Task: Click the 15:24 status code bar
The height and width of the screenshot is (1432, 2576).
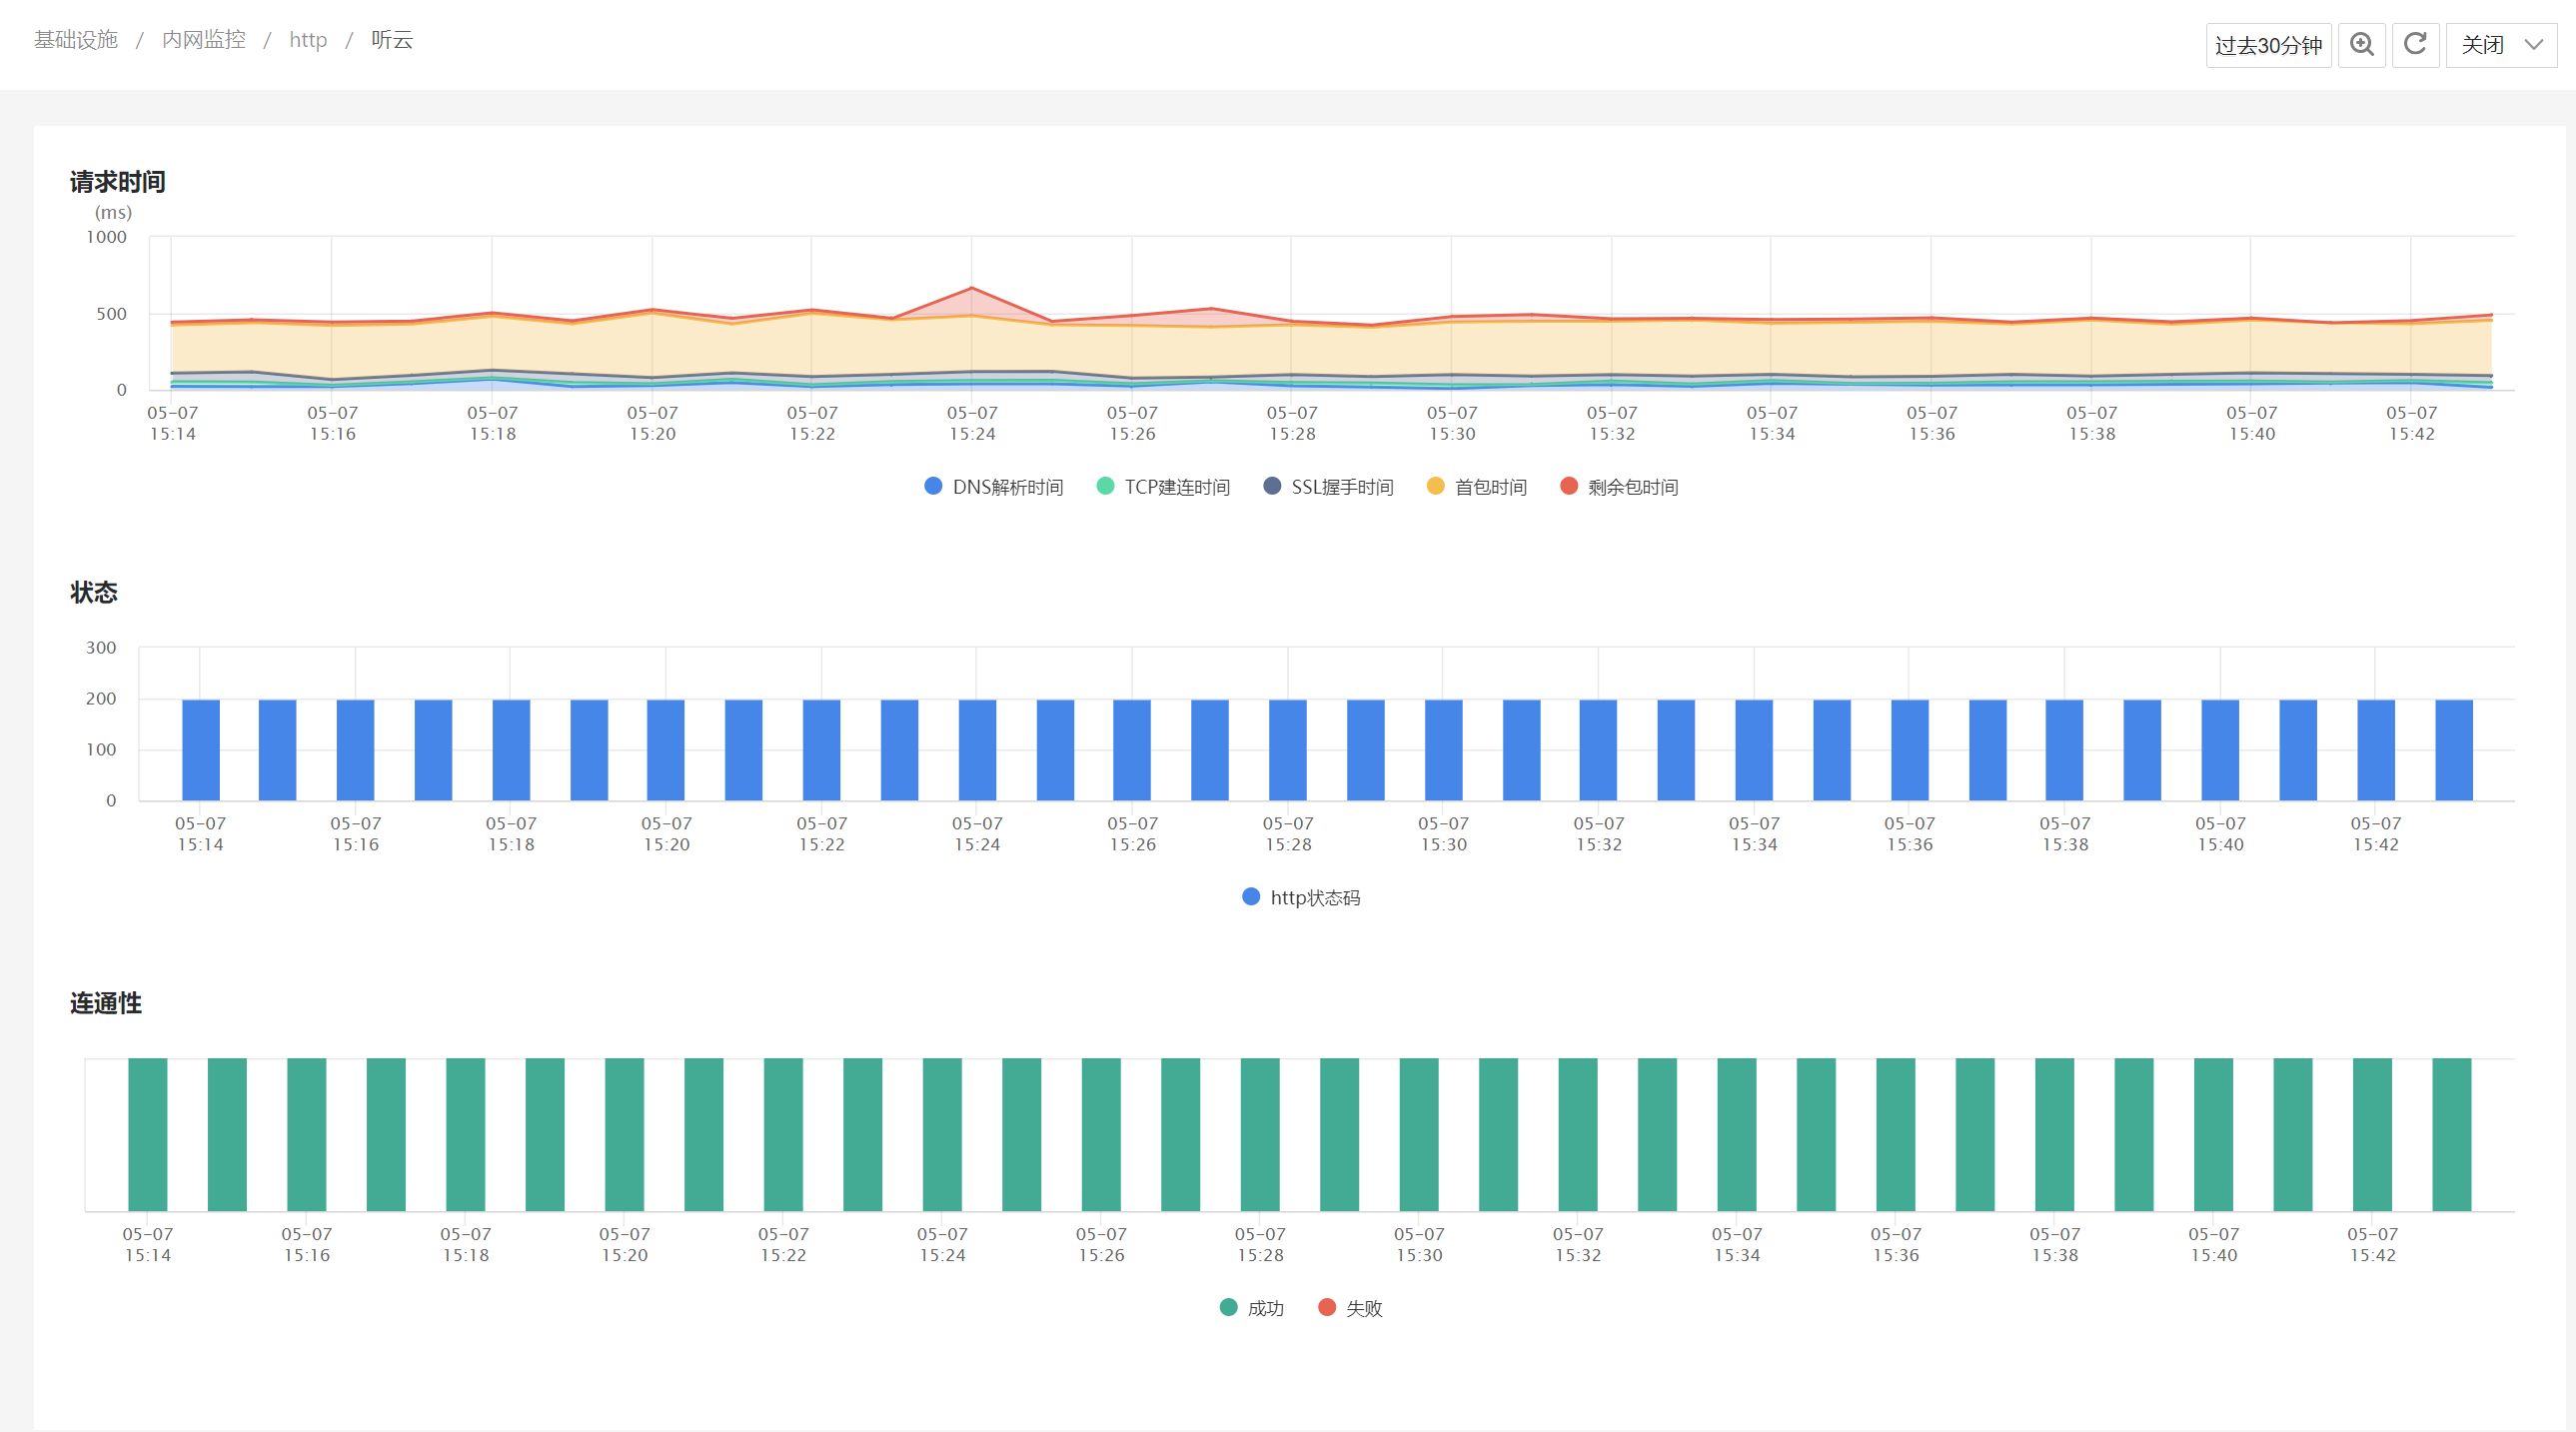Action: [x=977, y=750]
